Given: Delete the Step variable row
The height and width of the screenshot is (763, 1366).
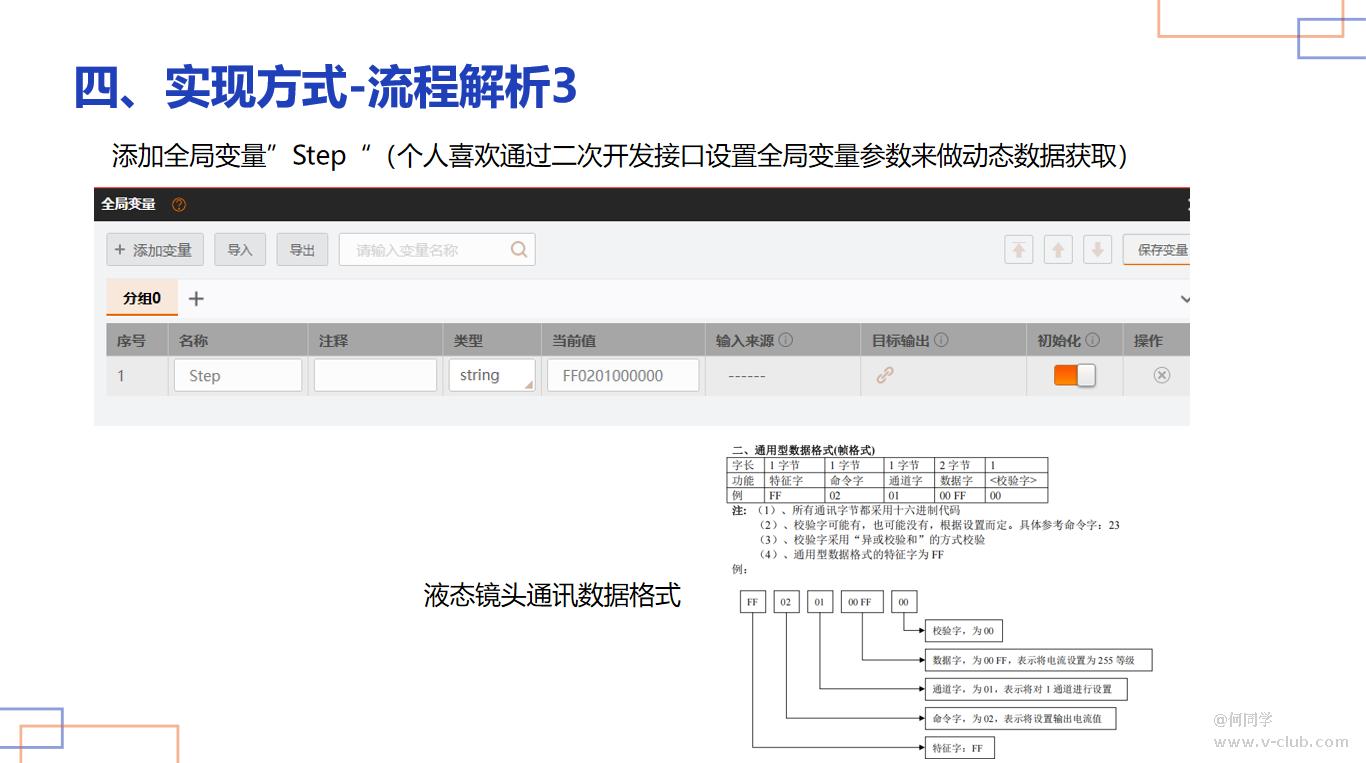Looking at the screenshot, I should pyautogui.click(x=1161, y=375).
